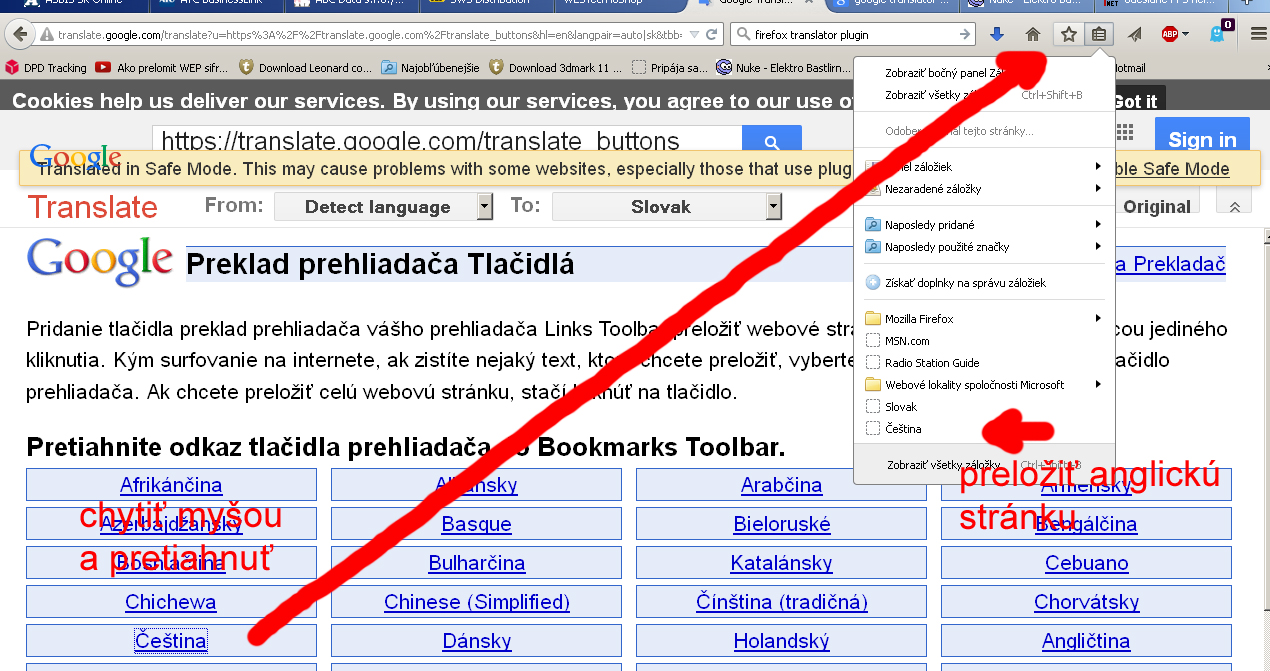Click the Dánsky language link

(x=476, y=641)
